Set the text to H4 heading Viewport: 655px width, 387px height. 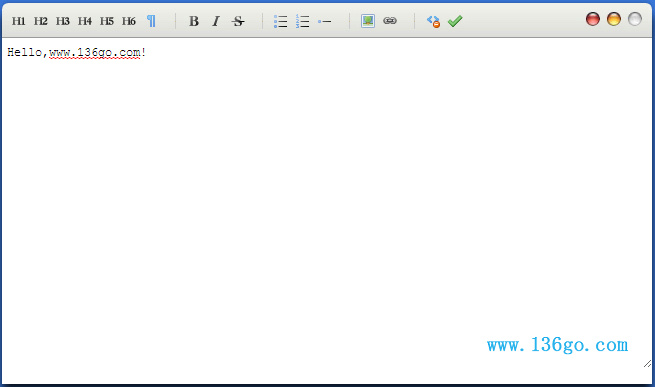85,21
